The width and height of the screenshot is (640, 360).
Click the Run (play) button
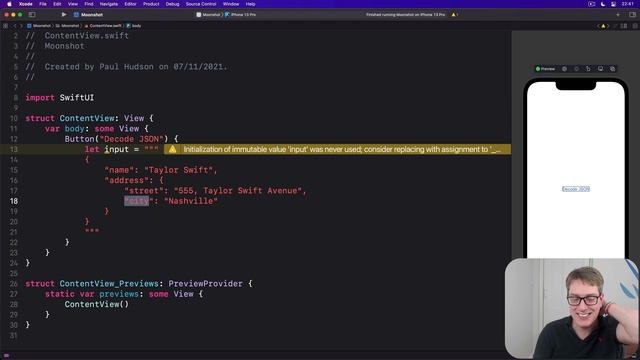coord(64,15)
